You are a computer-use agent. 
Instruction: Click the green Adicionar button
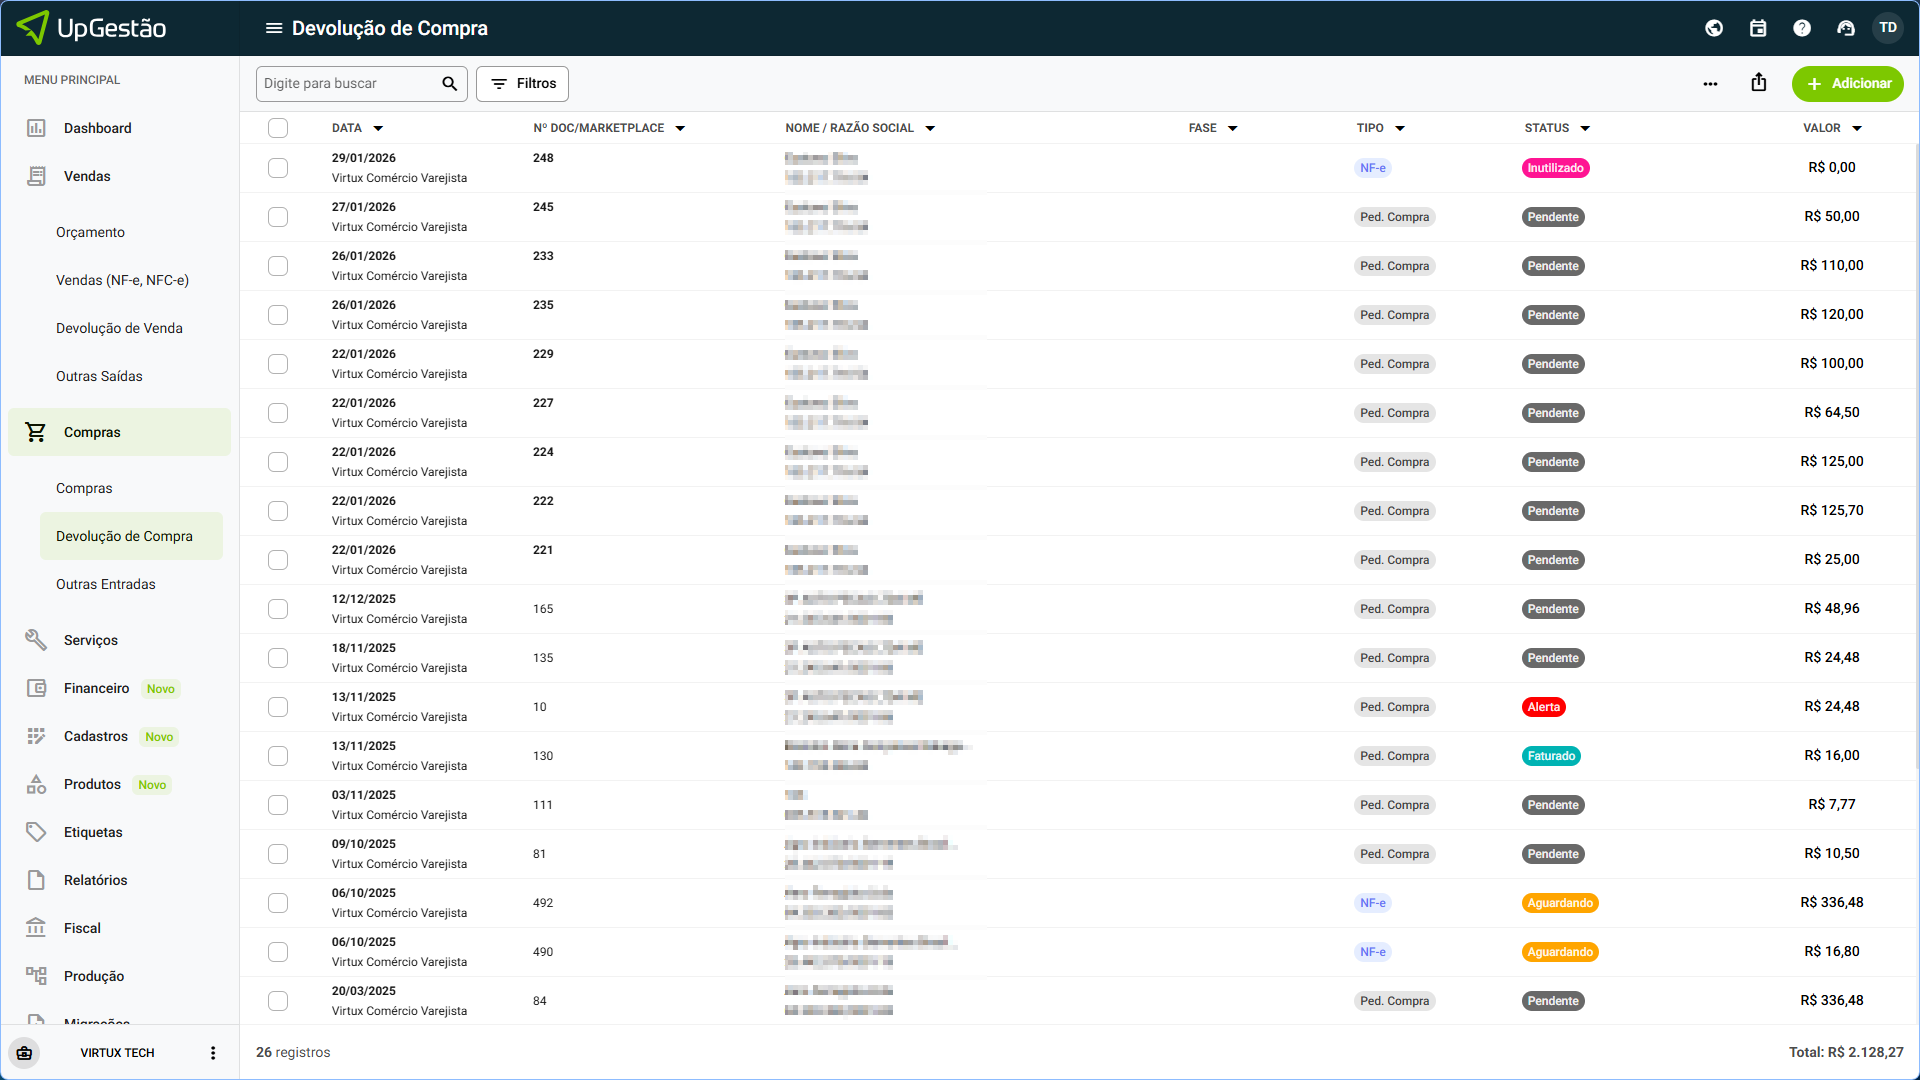[1847, 84]
